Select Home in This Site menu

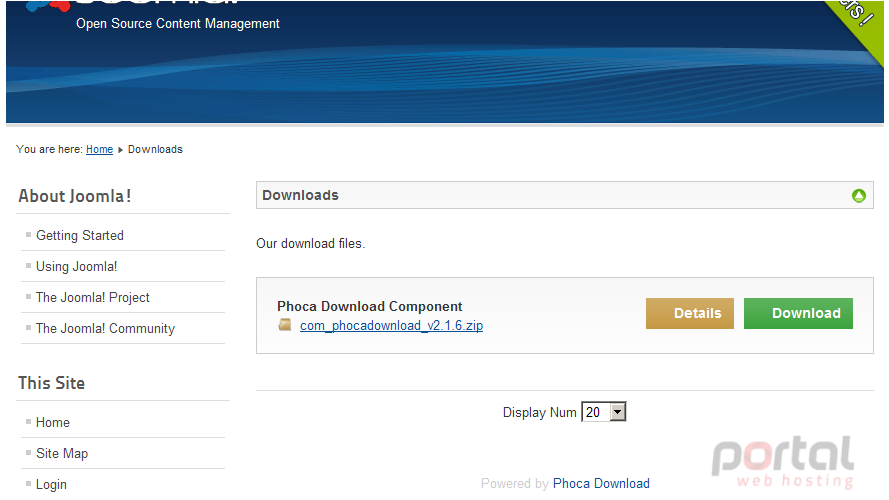pos(53,422)
